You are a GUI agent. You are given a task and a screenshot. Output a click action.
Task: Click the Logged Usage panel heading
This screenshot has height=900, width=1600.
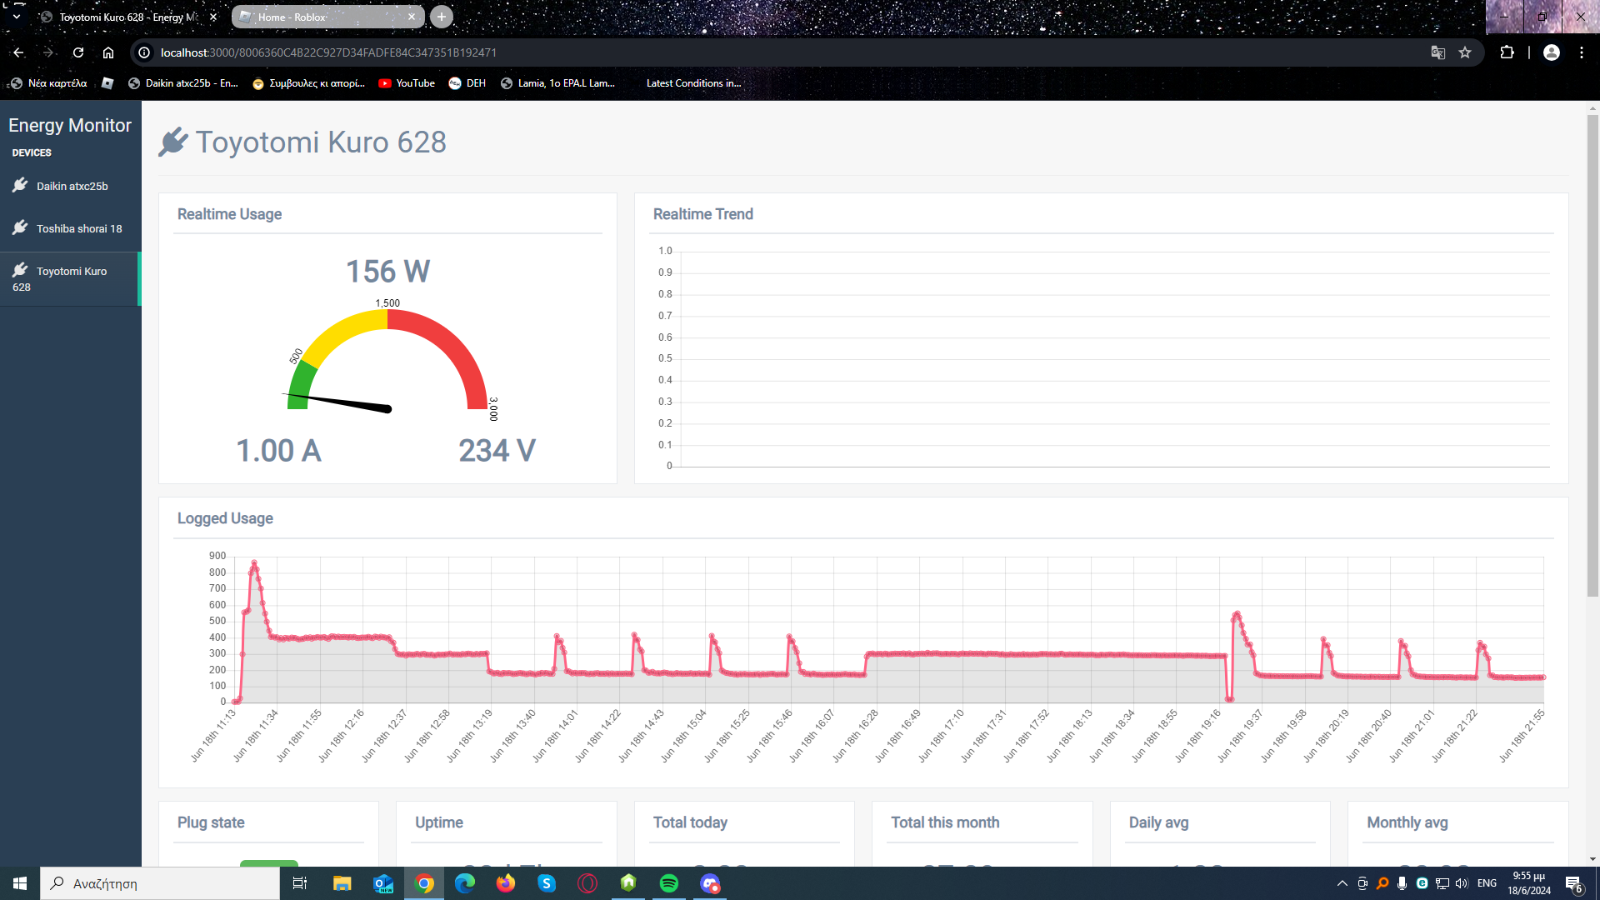tap(225, 518)
